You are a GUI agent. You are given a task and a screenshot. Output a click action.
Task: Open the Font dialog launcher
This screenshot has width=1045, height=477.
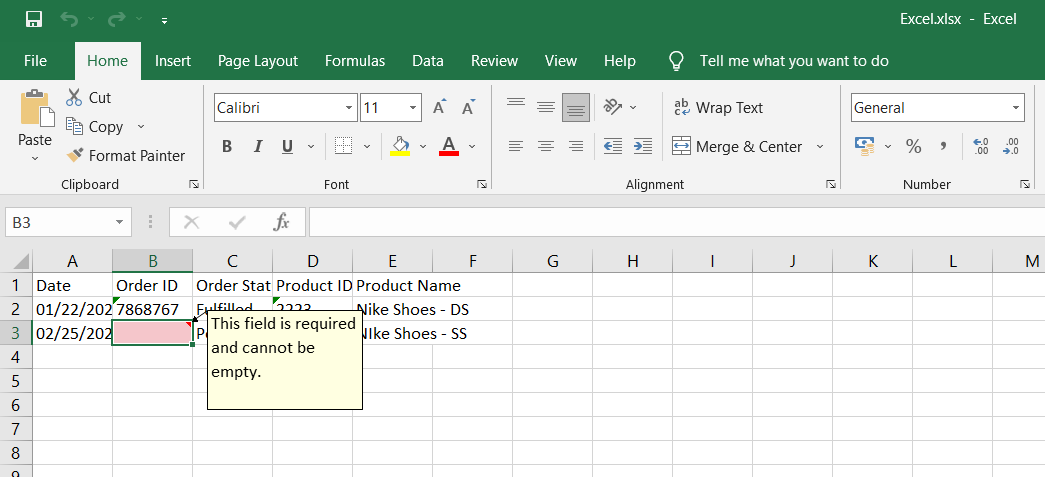tap(481, 185)
